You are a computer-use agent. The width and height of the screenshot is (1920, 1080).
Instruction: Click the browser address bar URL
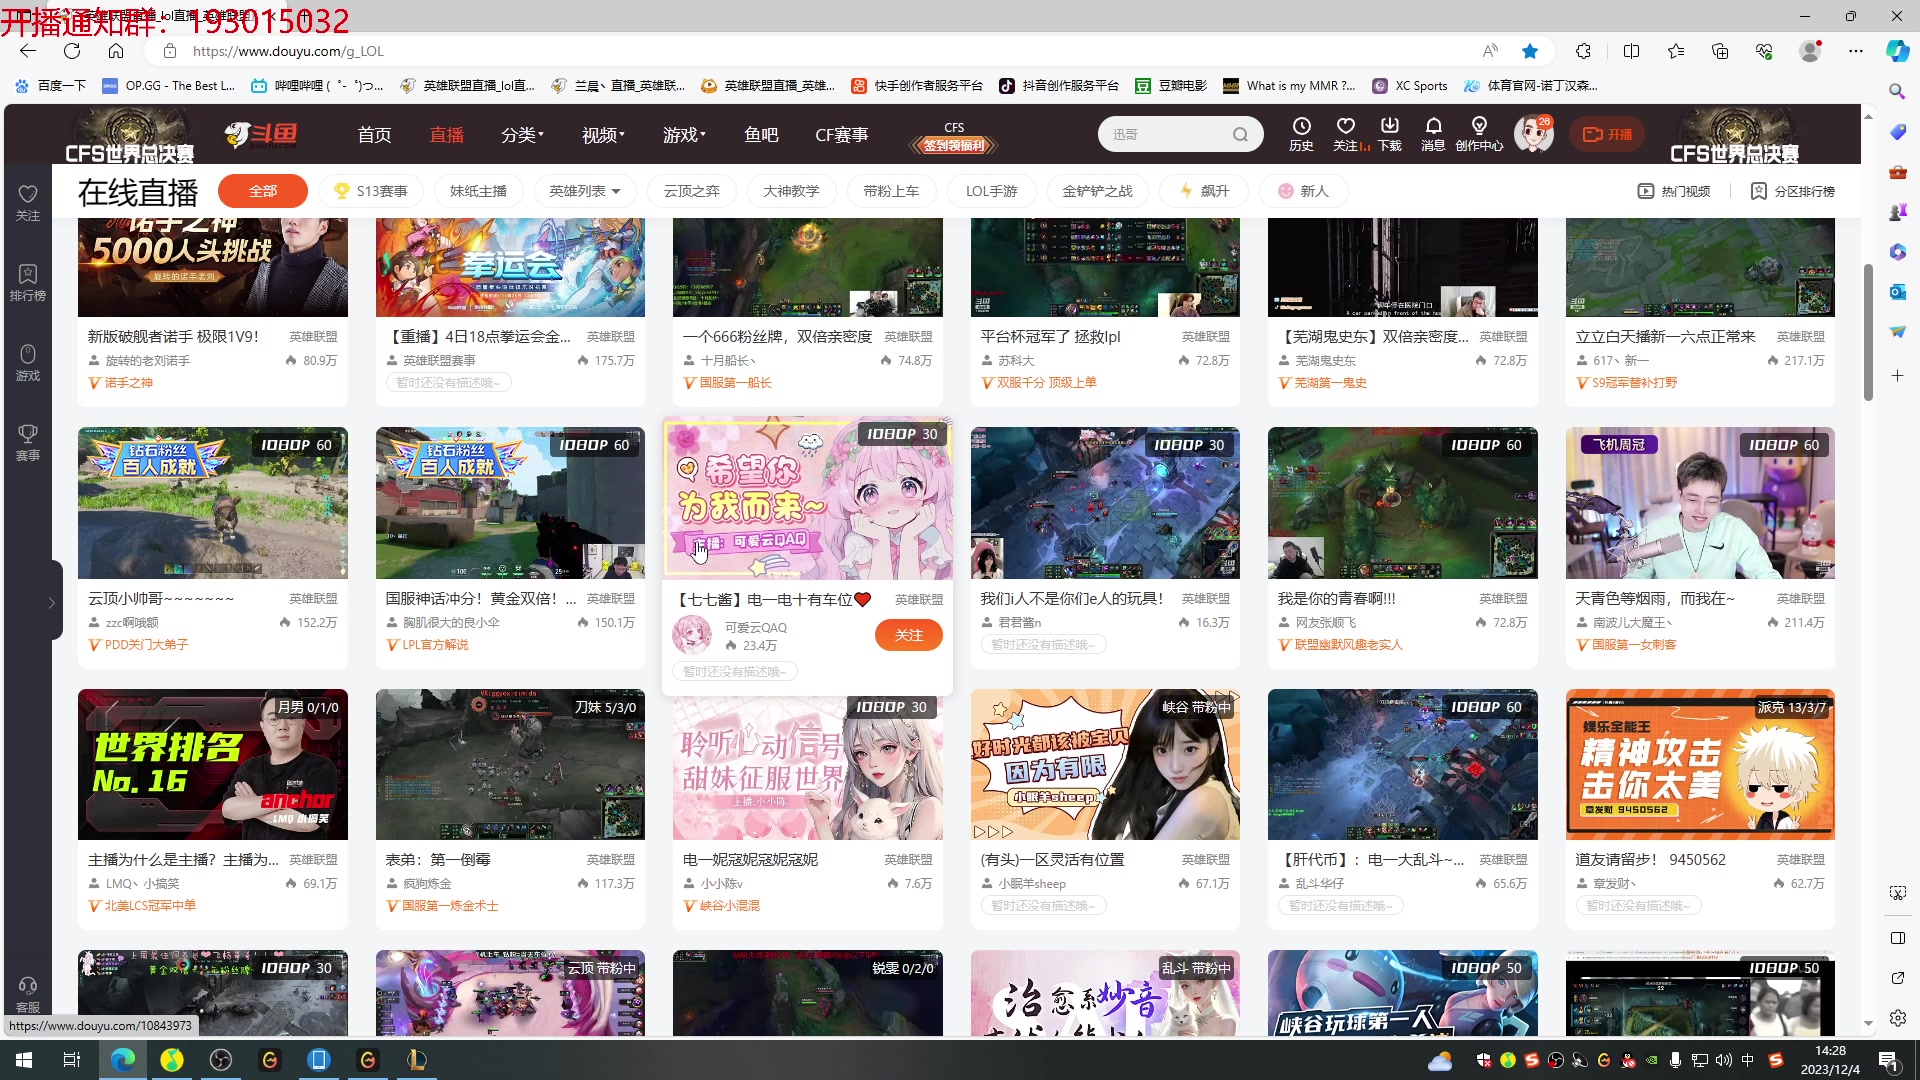pos(288,51)
